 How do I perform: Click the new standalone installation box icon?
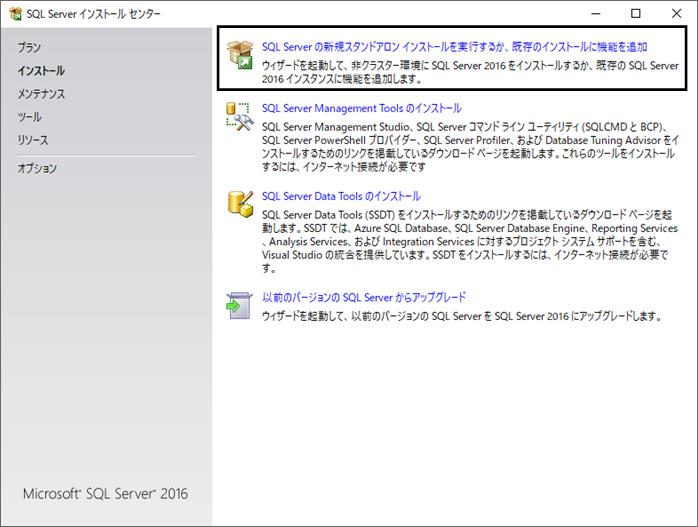(239, 55)
